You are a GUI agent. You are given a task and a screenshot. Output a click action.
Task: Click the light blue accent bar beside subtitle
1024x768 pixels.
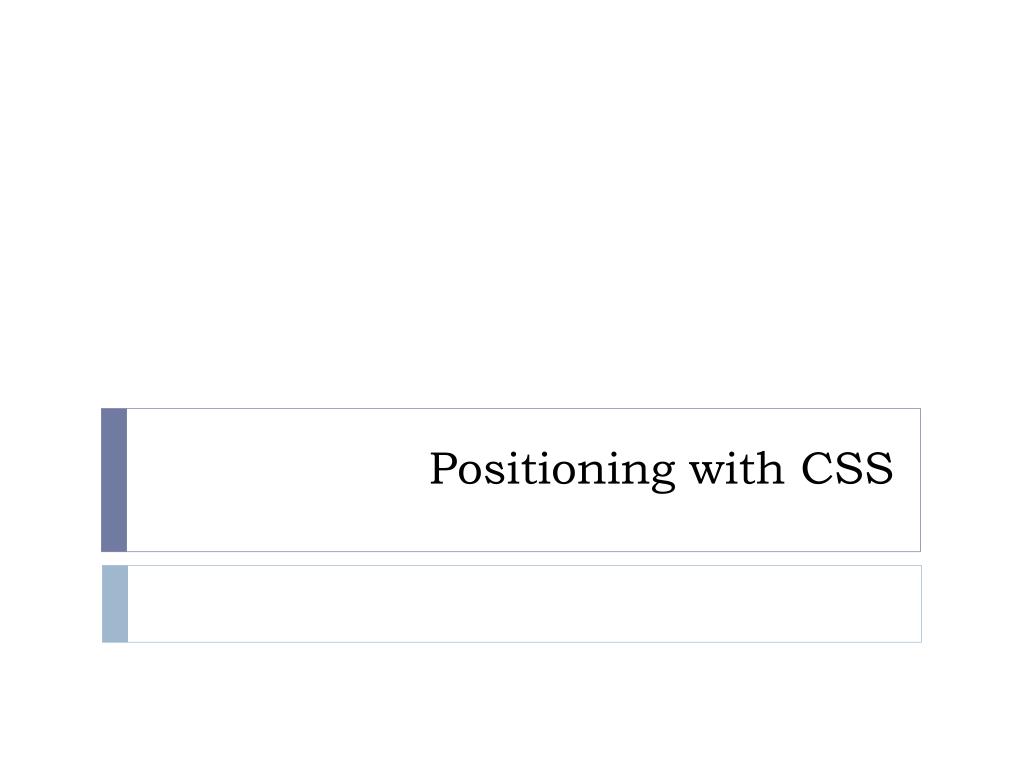click(x=115, y=604)
